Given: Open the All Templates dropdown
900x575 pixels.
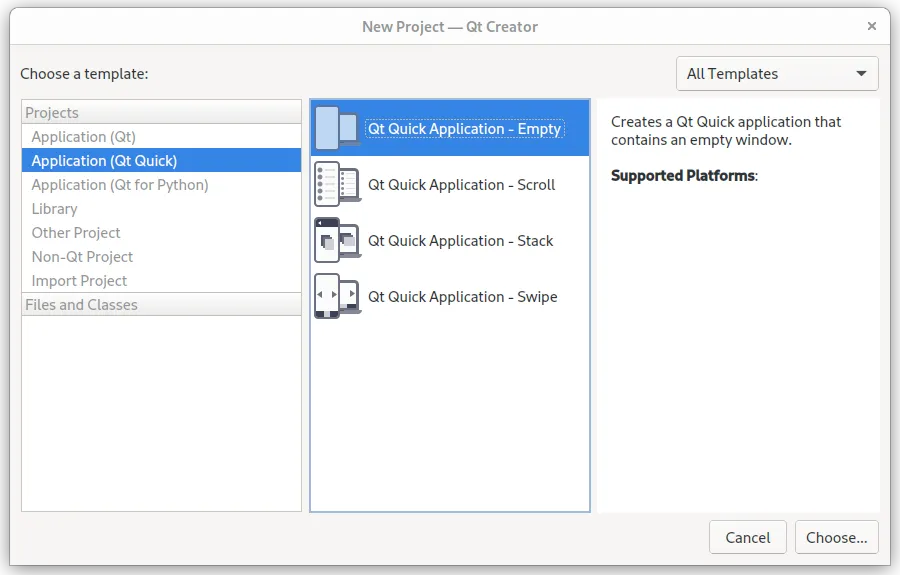Looking at the screenshot, I should pos(777,73).
